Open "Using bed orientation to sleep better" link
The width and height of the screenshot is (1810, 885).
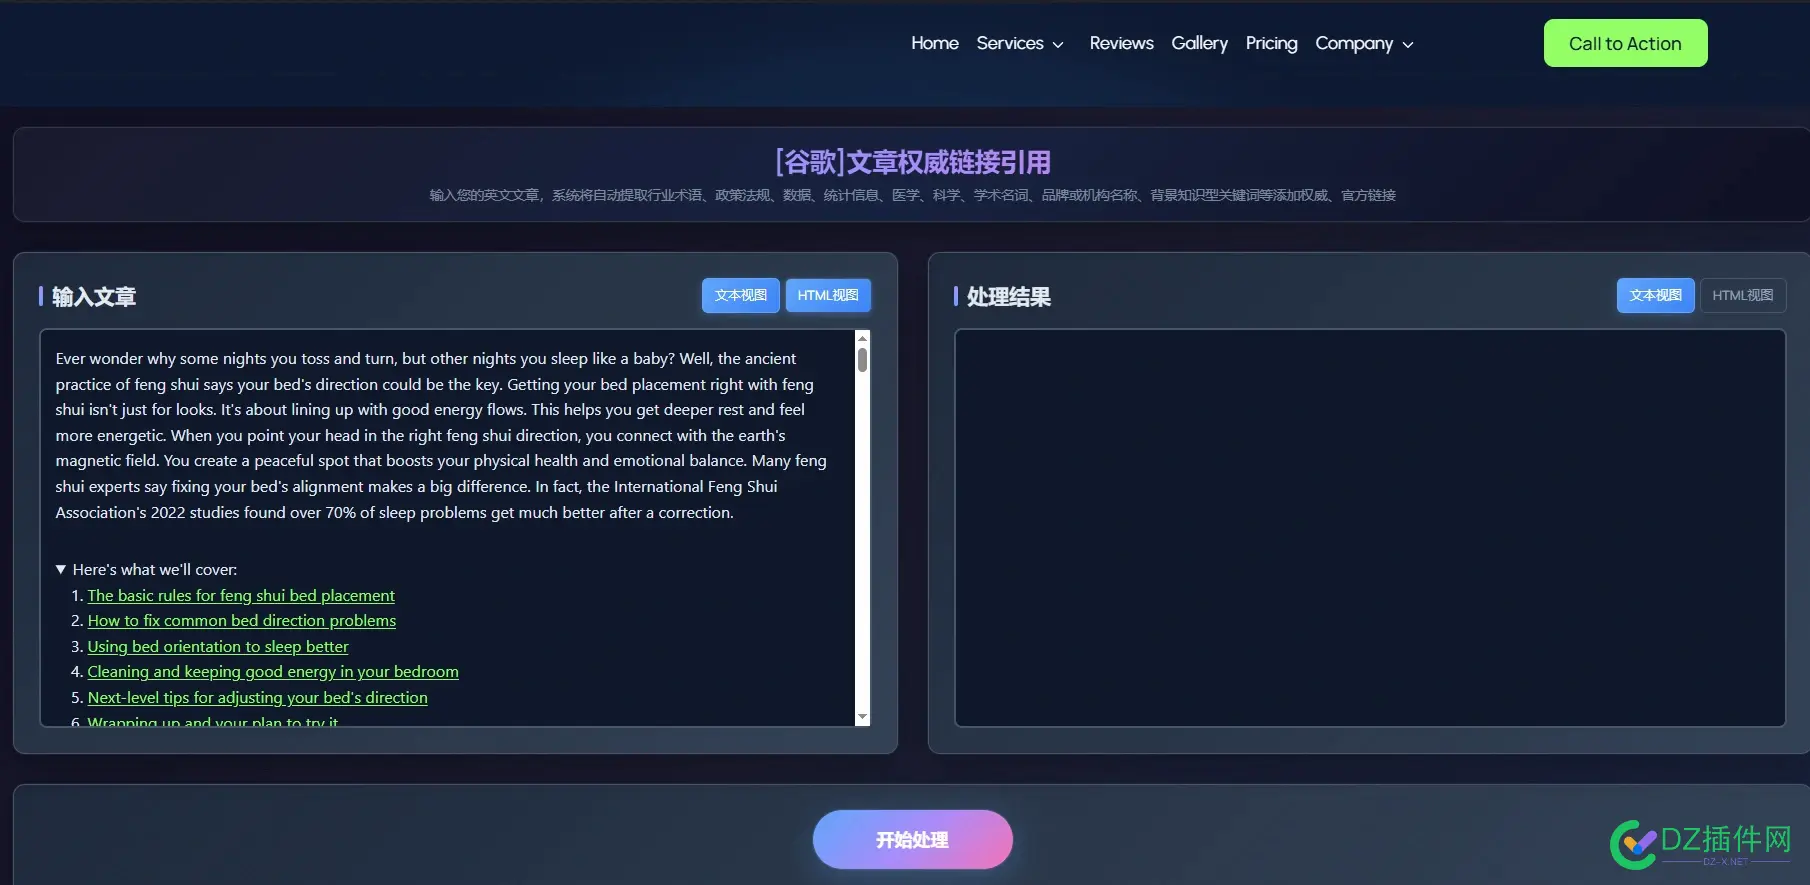click(x=218, y=646)
